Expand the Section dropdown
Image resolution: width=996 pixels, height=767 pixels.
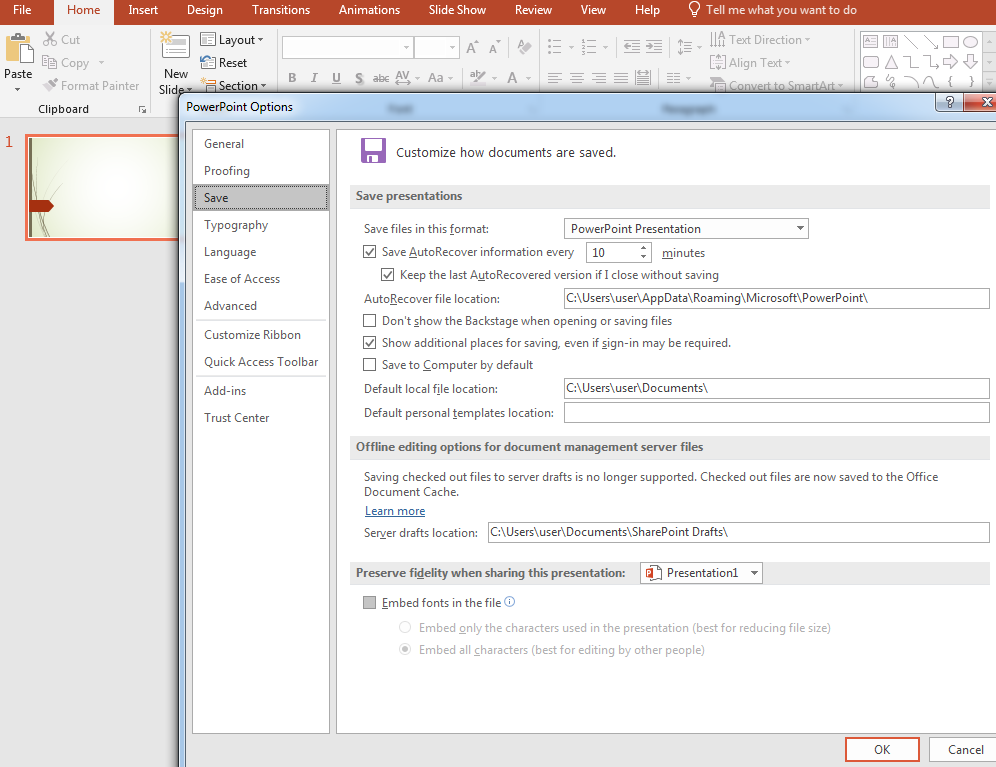click(233, 85)
